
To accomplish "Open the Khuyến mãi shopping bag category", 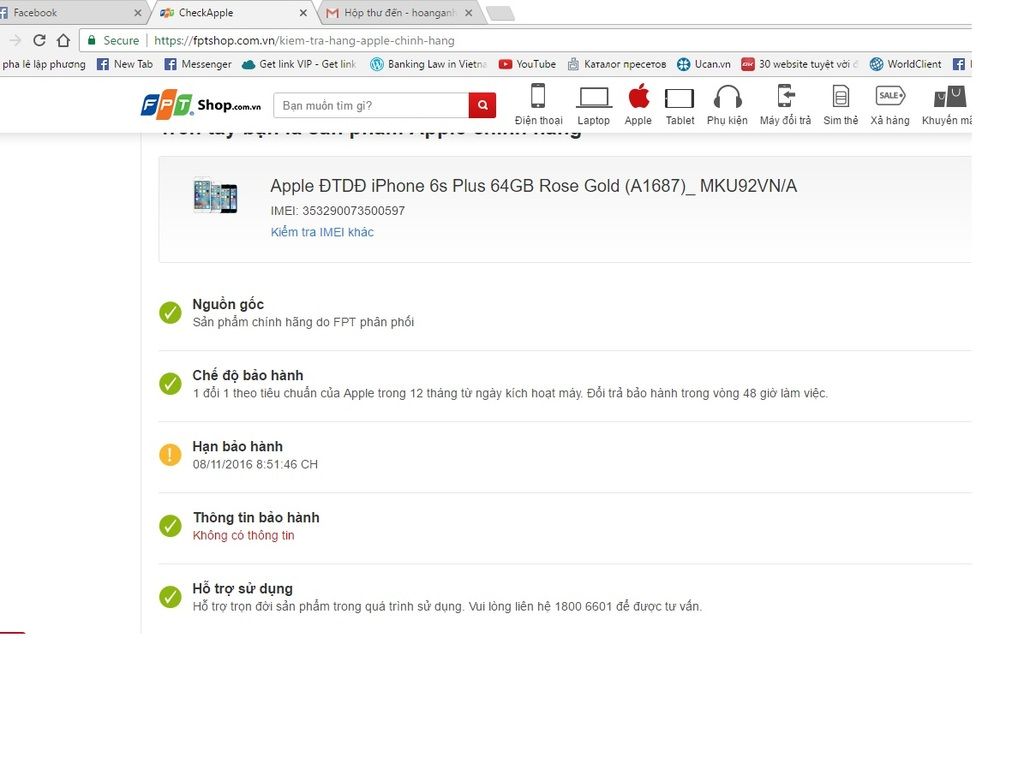I will [947, 104].
